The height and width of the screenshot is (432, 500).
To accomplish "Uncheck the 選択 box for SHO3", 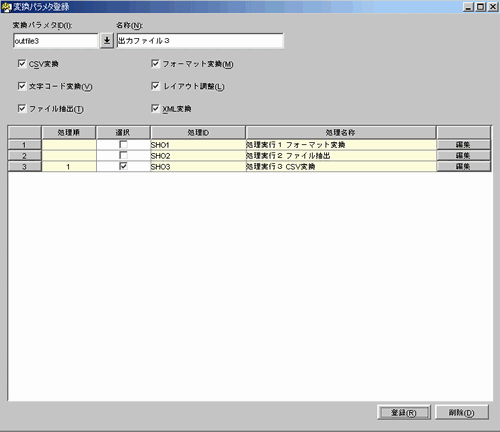I will (123, 166).
